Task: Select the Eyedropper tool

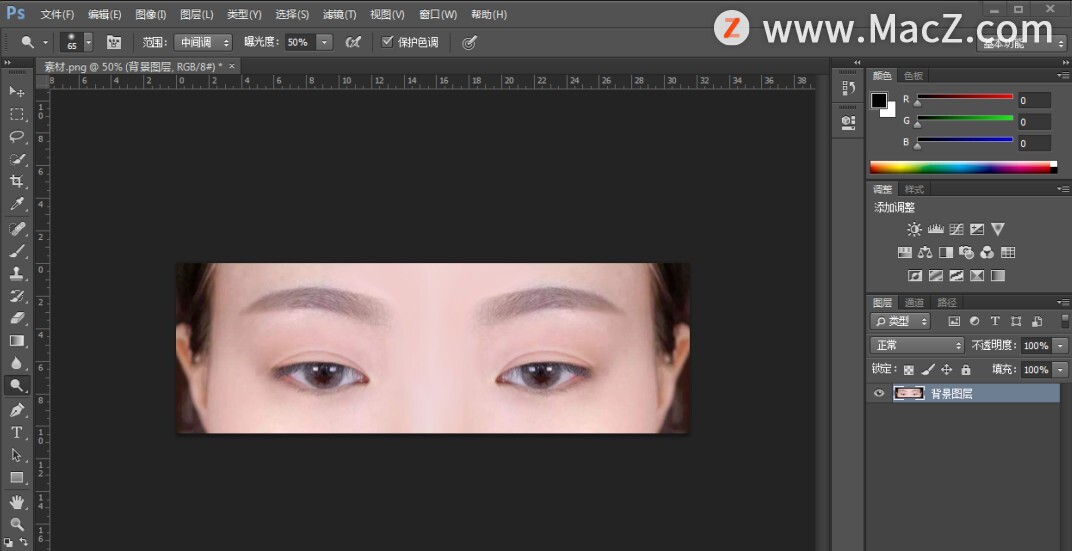Action: click(x=17, y=204)
